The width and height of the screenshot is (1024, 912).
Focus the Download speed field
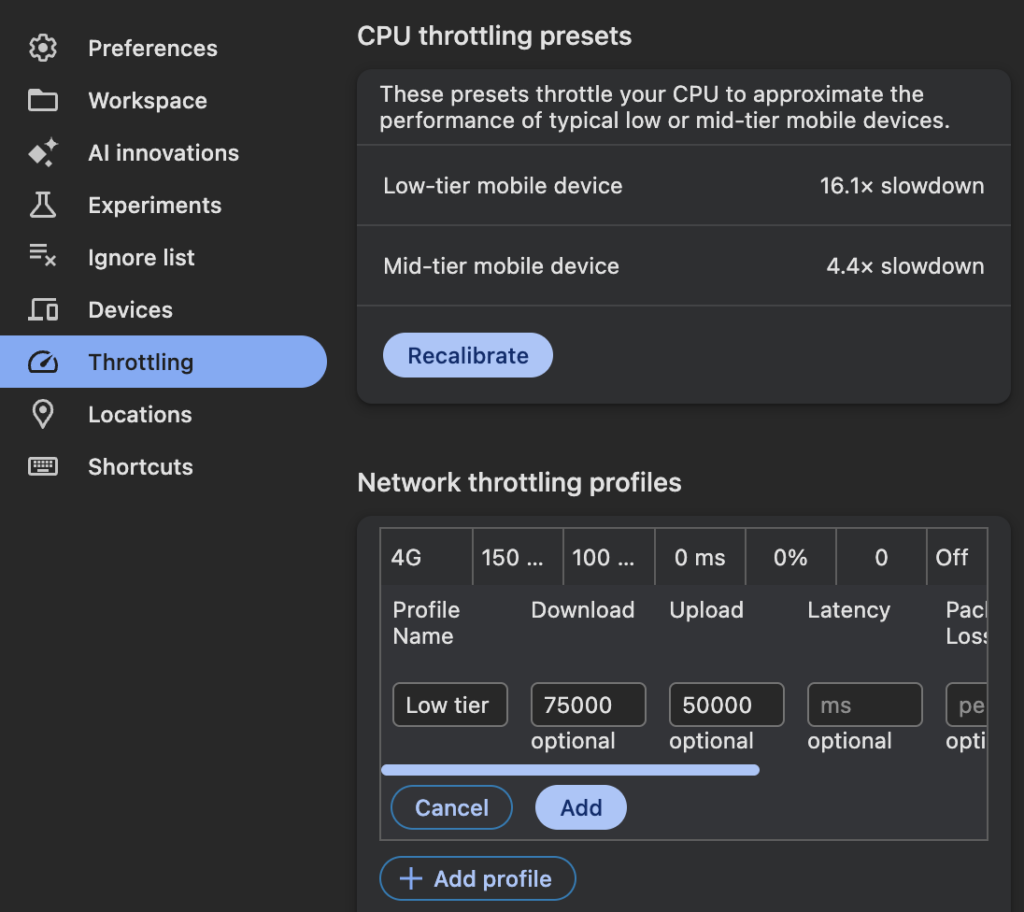coord(587,705)
